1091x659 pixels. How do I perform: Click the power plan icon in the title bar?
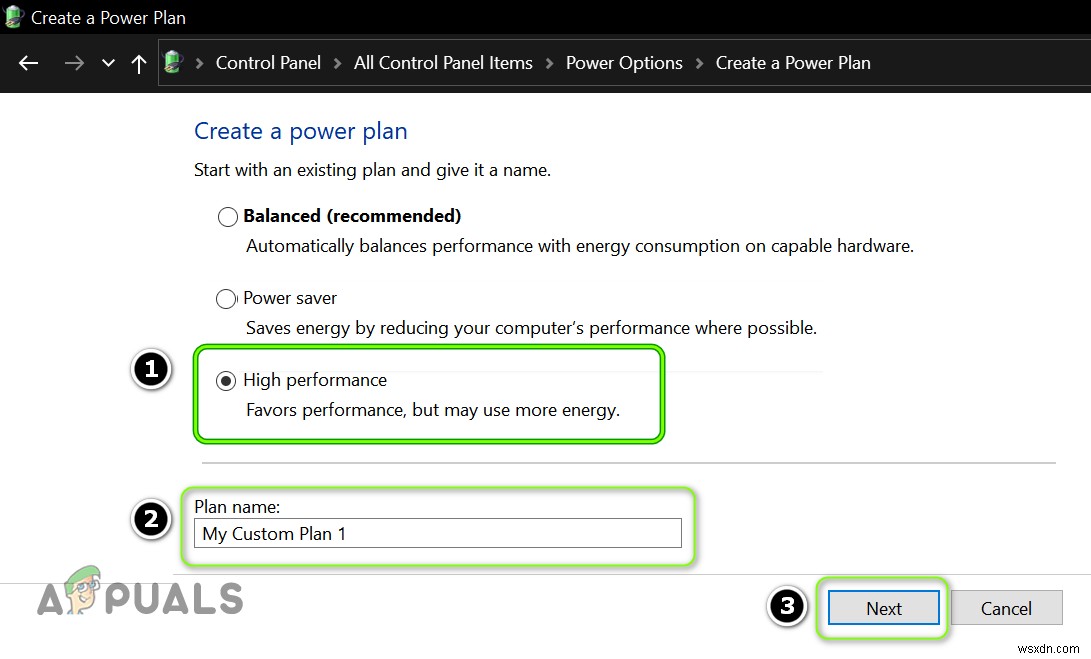[x=14, y=17]
